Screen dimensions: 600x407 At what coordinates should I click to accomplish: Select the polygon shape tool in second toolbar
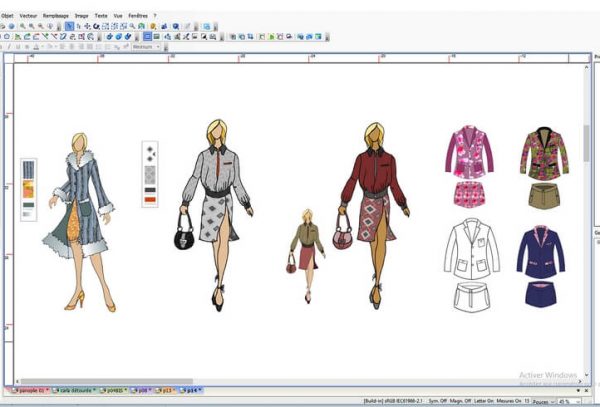pyautogui.click(x=7, y=37)
